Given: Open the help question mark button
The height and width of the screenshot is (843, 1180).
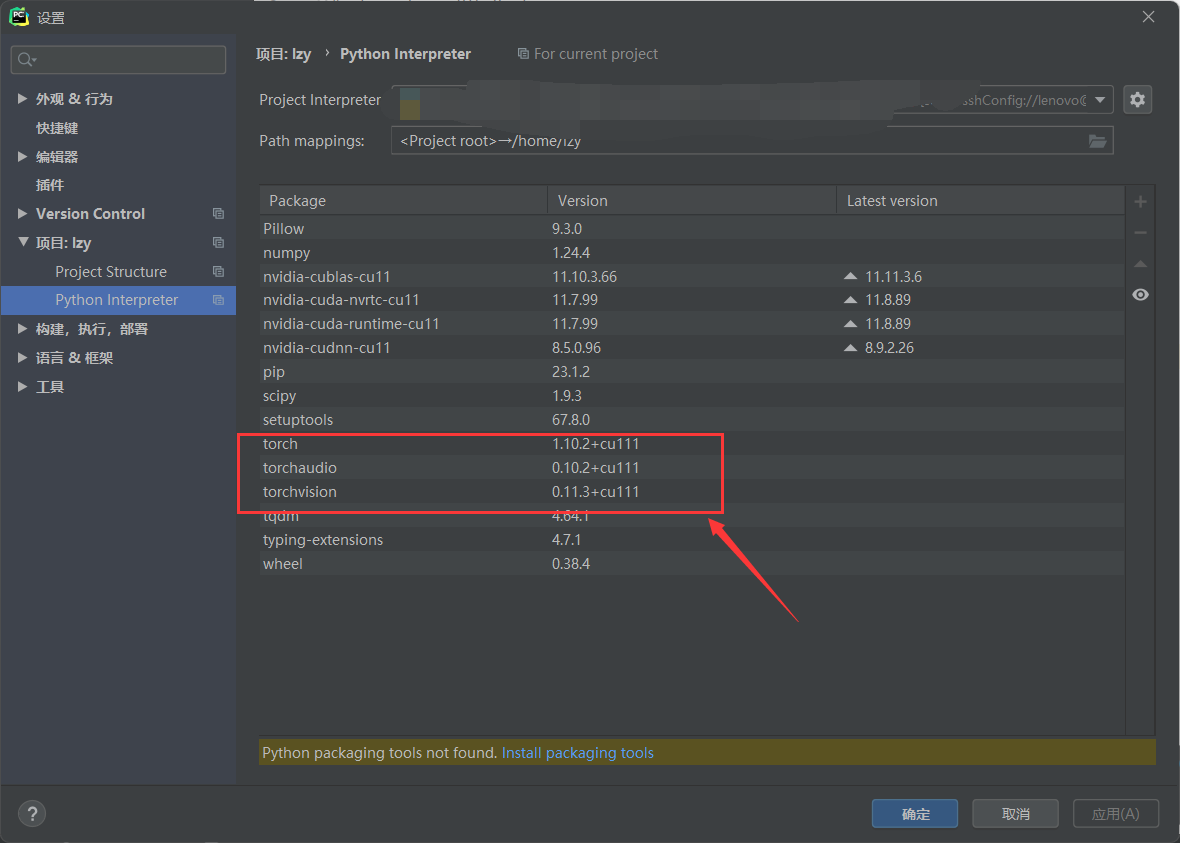Looking at the screenshot, I should coord(33,813).
